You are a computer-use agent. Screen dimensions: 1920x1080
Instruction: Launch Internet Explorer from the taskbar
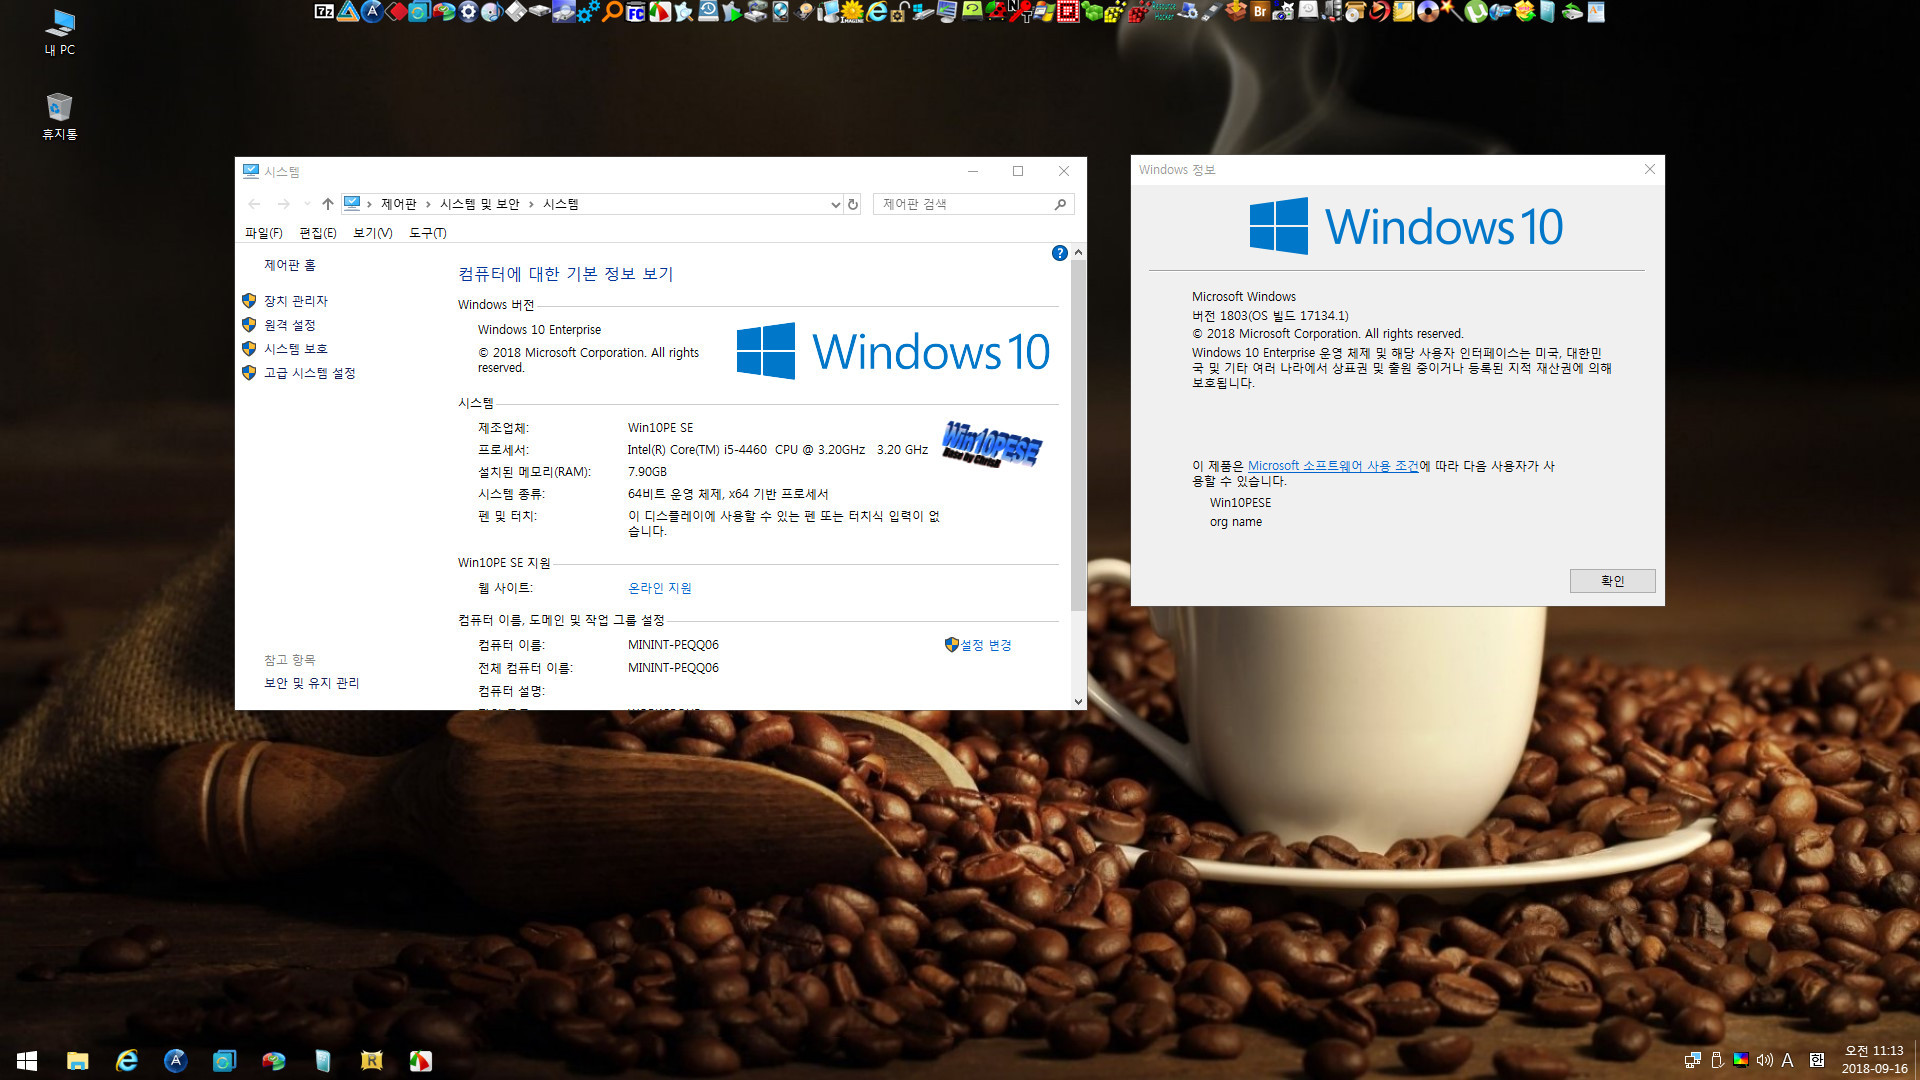point(127,1060)
